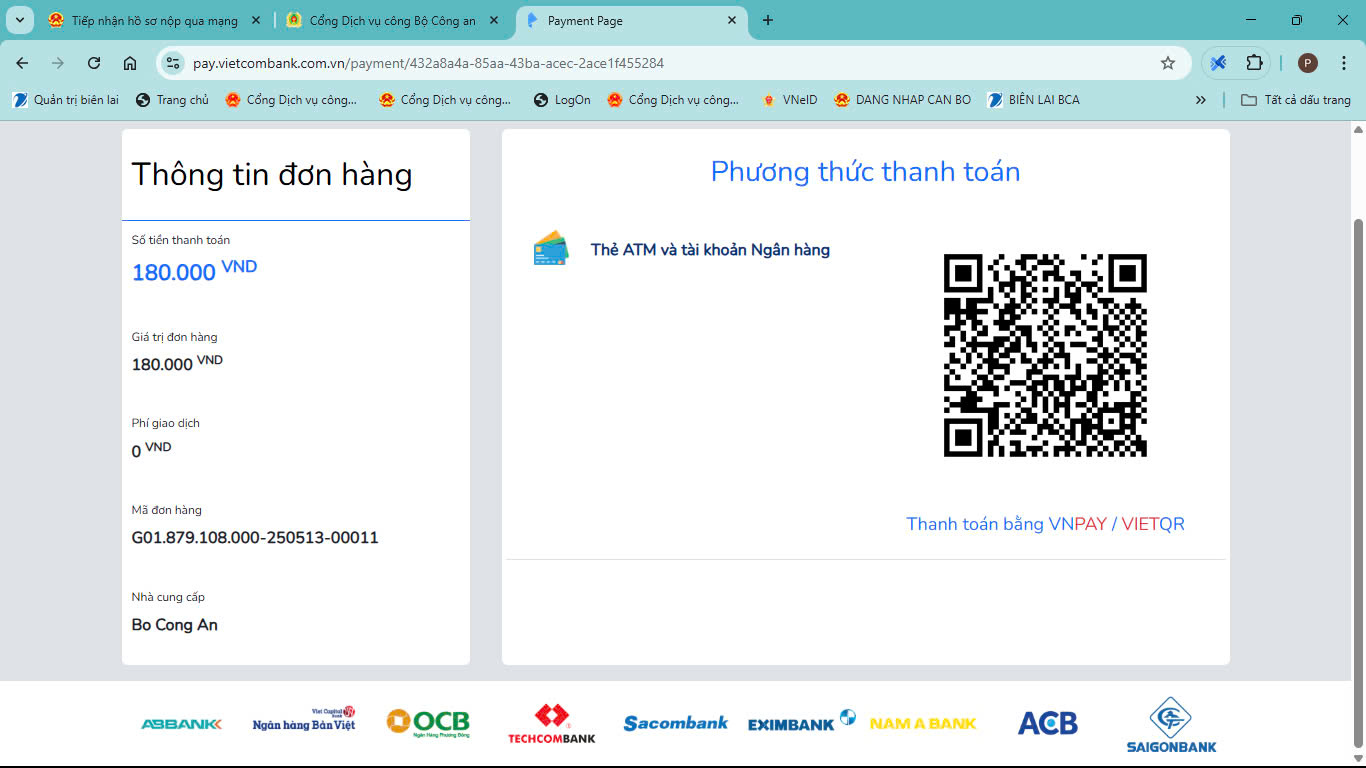
Task: Click the payment QR code
Action: tap(1045, 355)
